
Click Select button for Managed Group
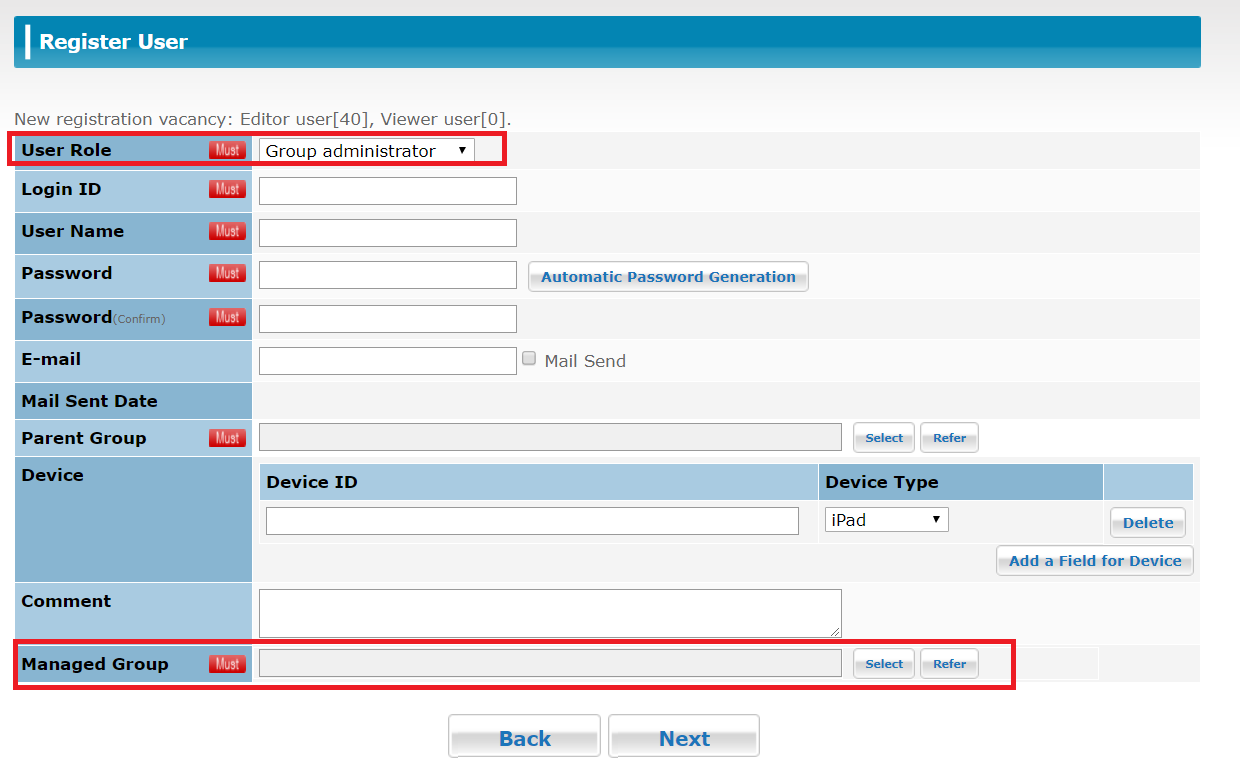click(883, 664)
